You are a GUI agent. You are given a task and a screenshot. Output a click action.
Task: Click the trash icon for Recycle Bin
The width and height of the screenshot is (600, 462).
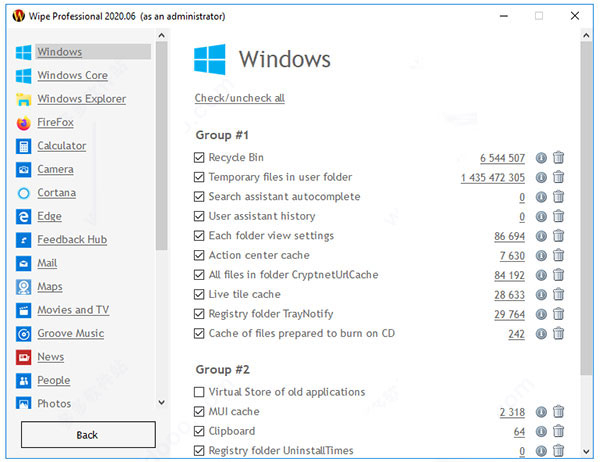pyautogui.click(x=559, y=157)
